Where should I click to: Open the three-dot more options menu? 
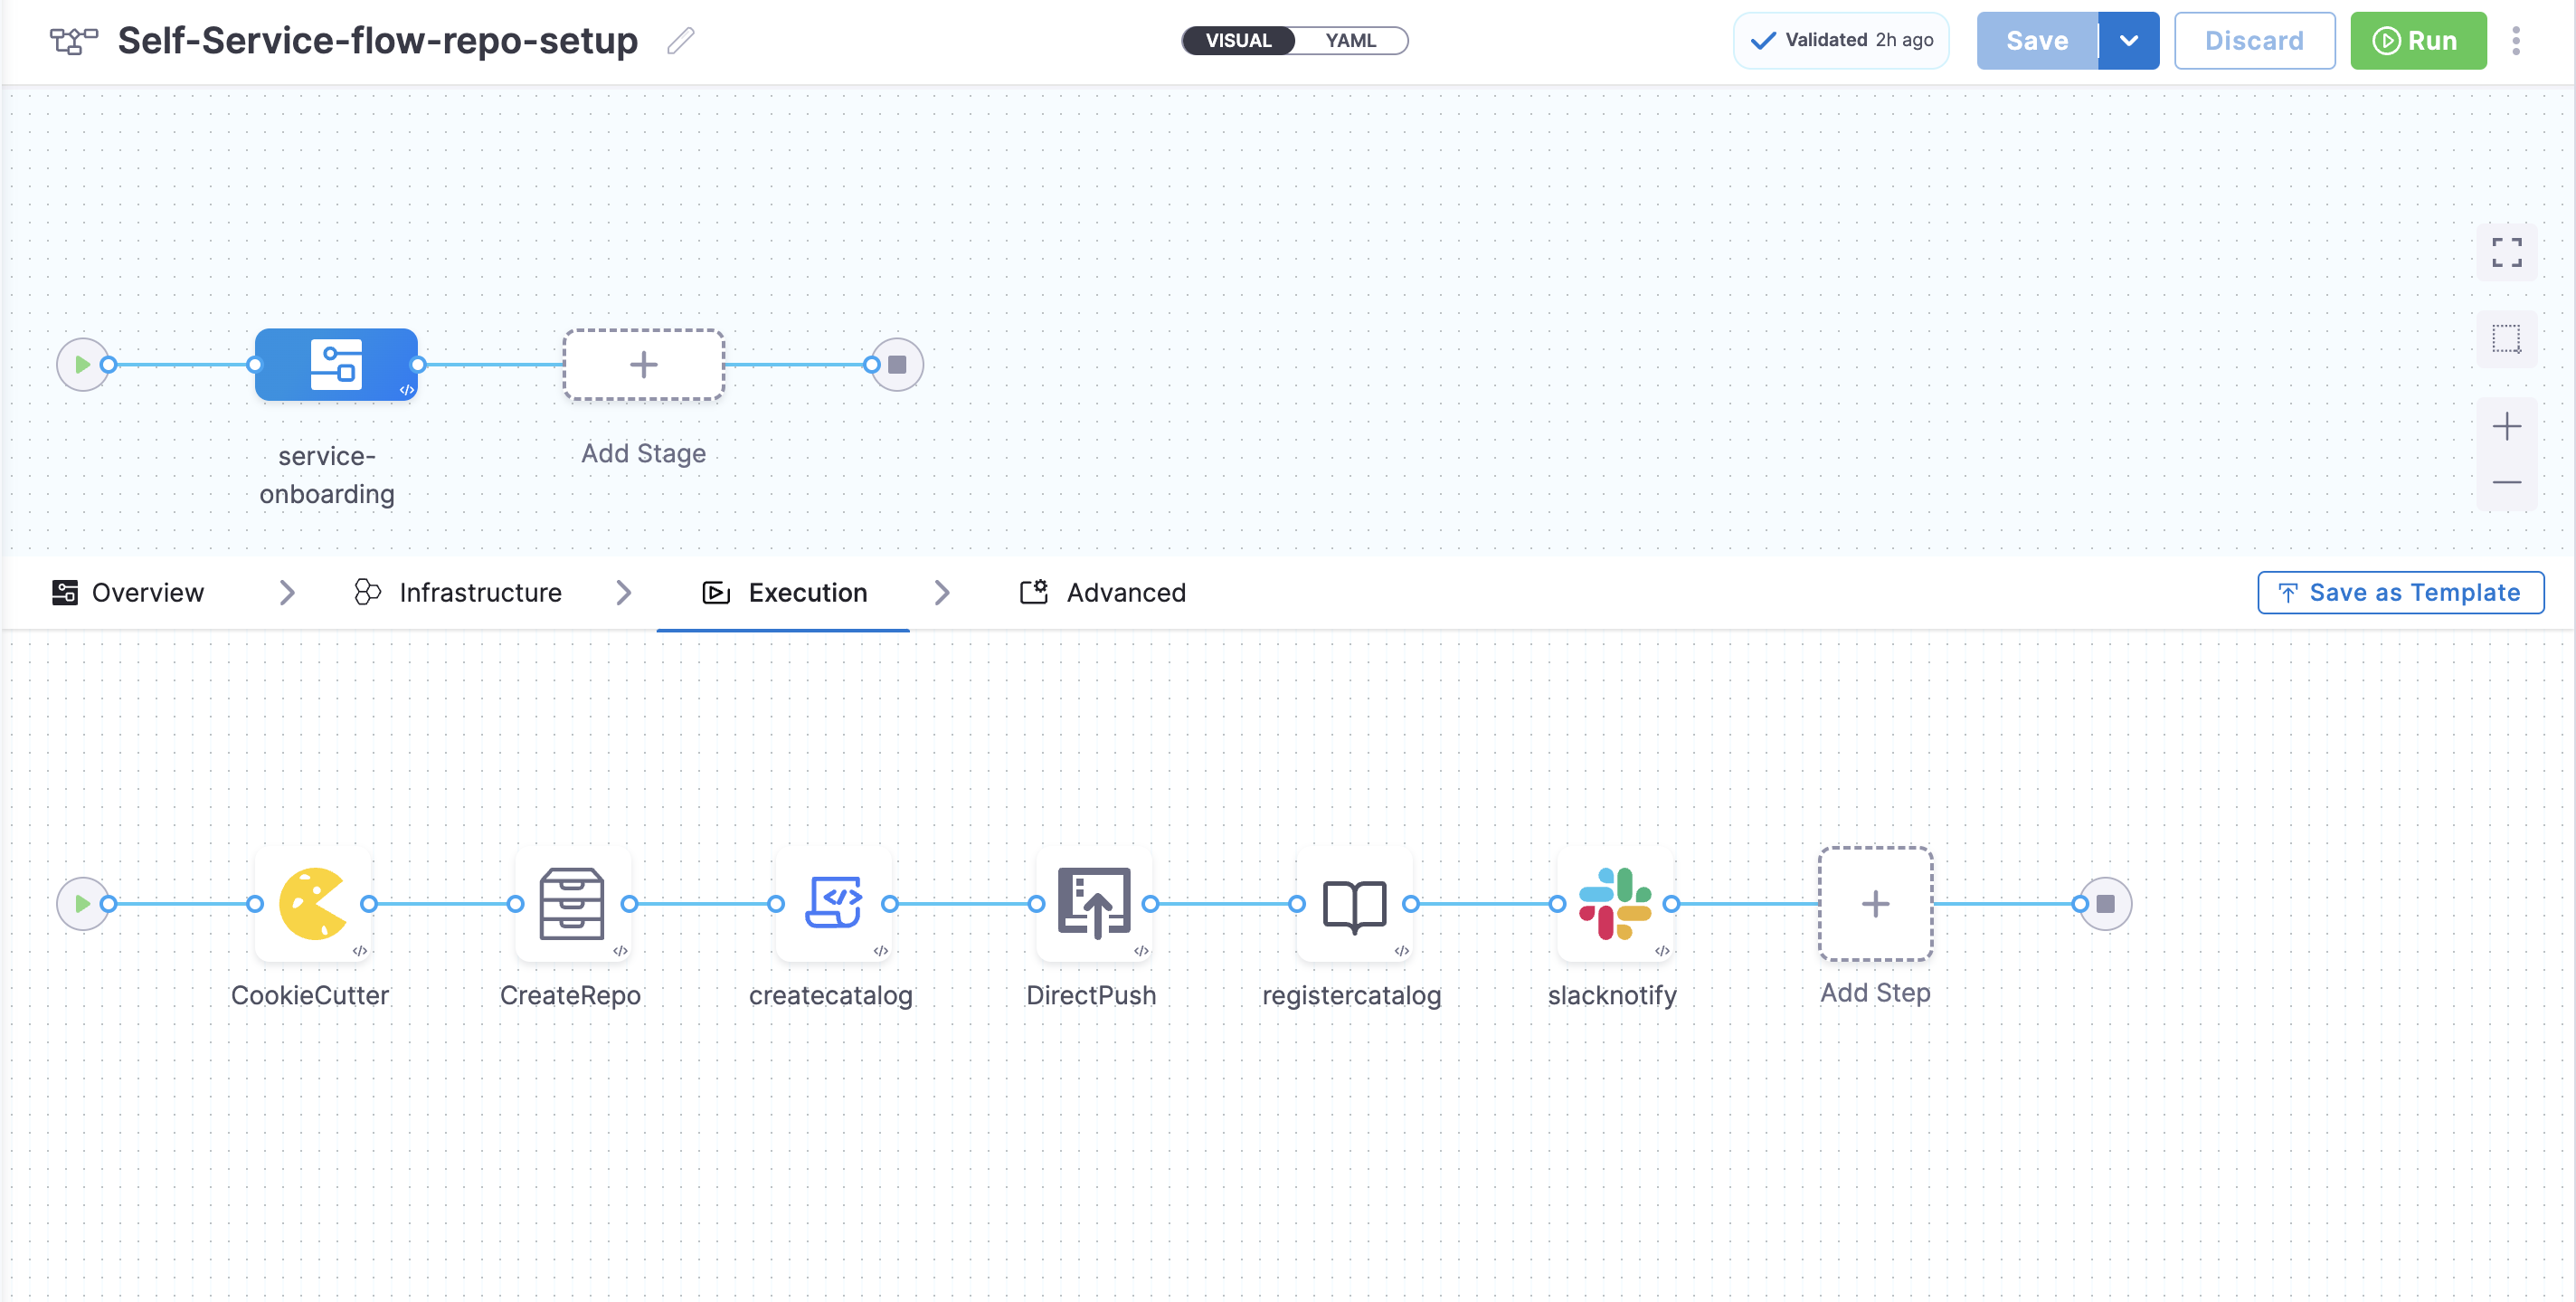click(x=2515, y=41)
